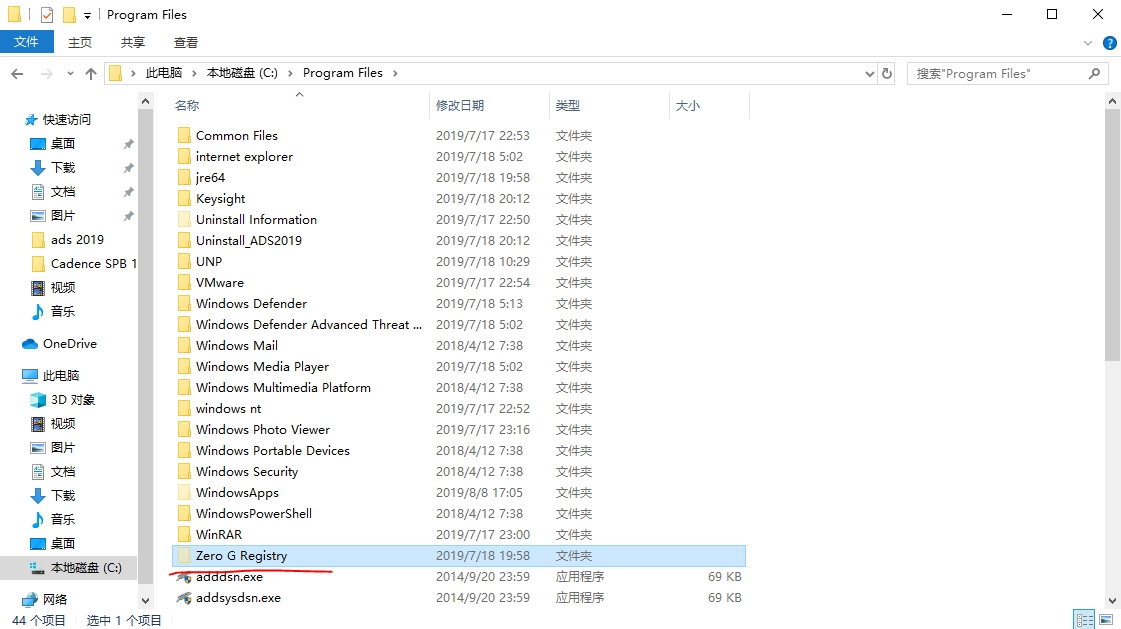Expand the ribbon with the chevron
Screen dimensions: 1121x629
1087,43
